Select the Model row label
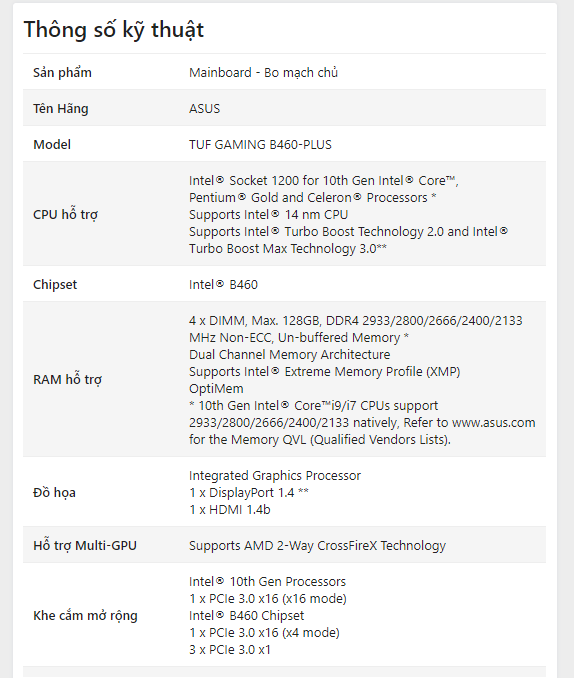This screenshot has height=678, width=574. (x=52, y=144)
